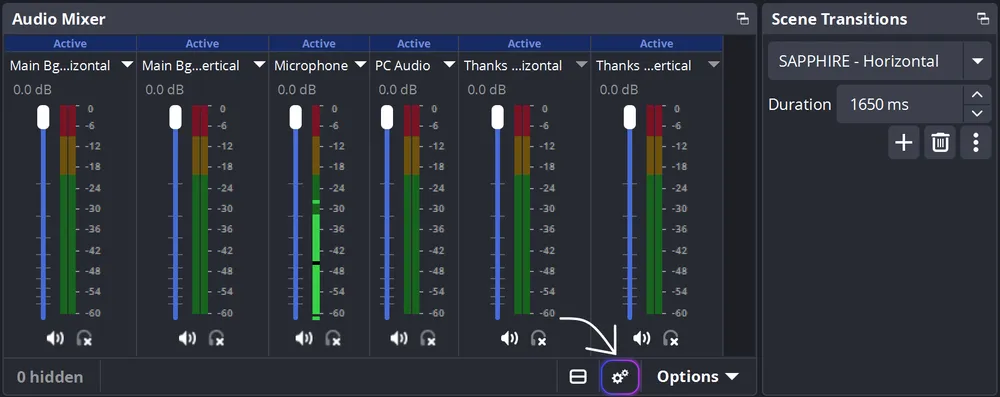Increase transition duration with up arrow
The image size is (1000, 397).
point(977,95)
